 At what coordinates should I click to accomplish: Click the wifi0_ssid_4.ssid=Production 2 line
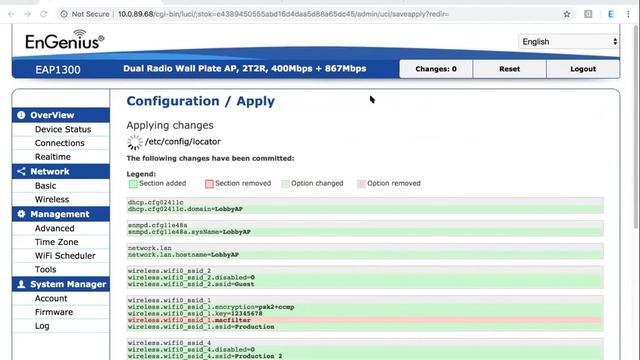(x=365, y=356)
